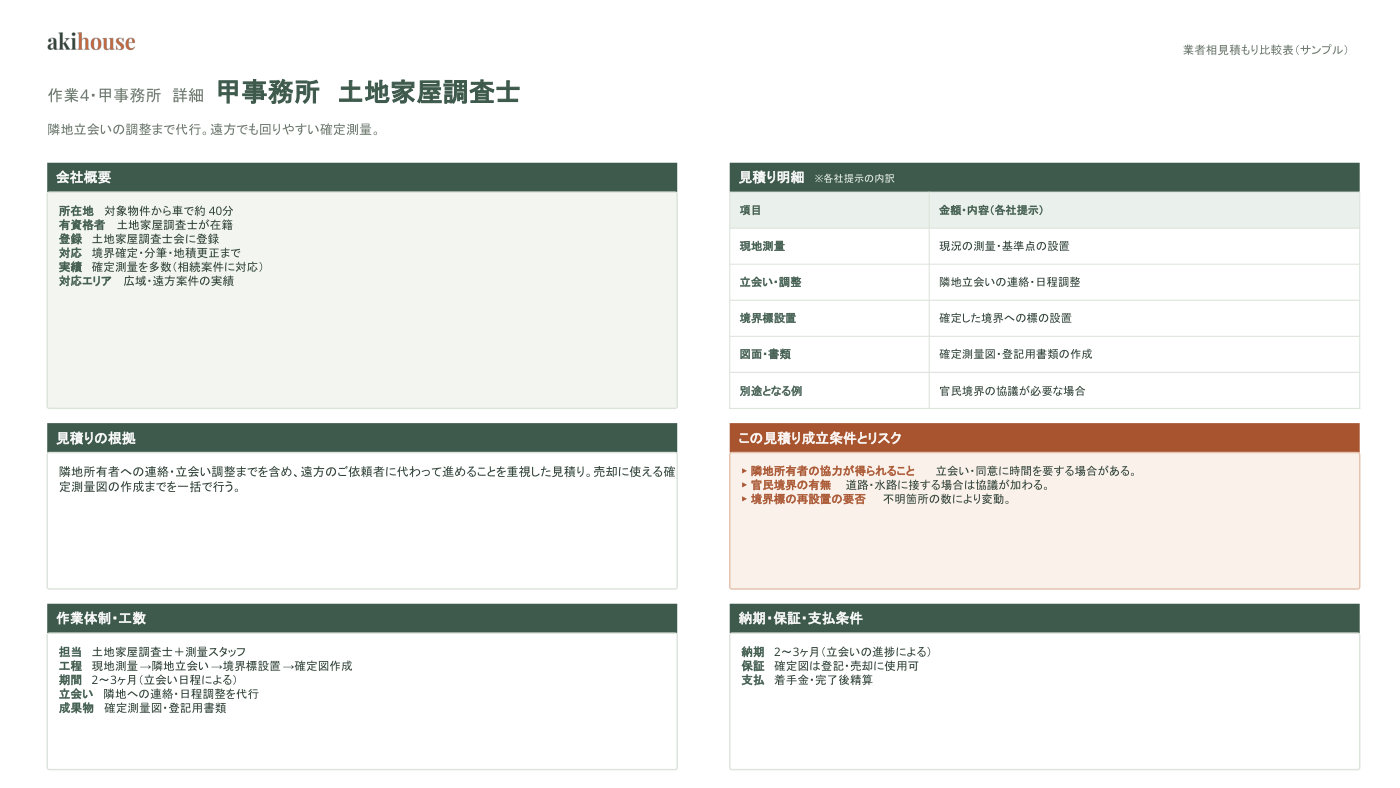Click the 有資格者 土地家屋調査士が在籍 line
Screen dimensions: 1400x788
pos(146,225)
